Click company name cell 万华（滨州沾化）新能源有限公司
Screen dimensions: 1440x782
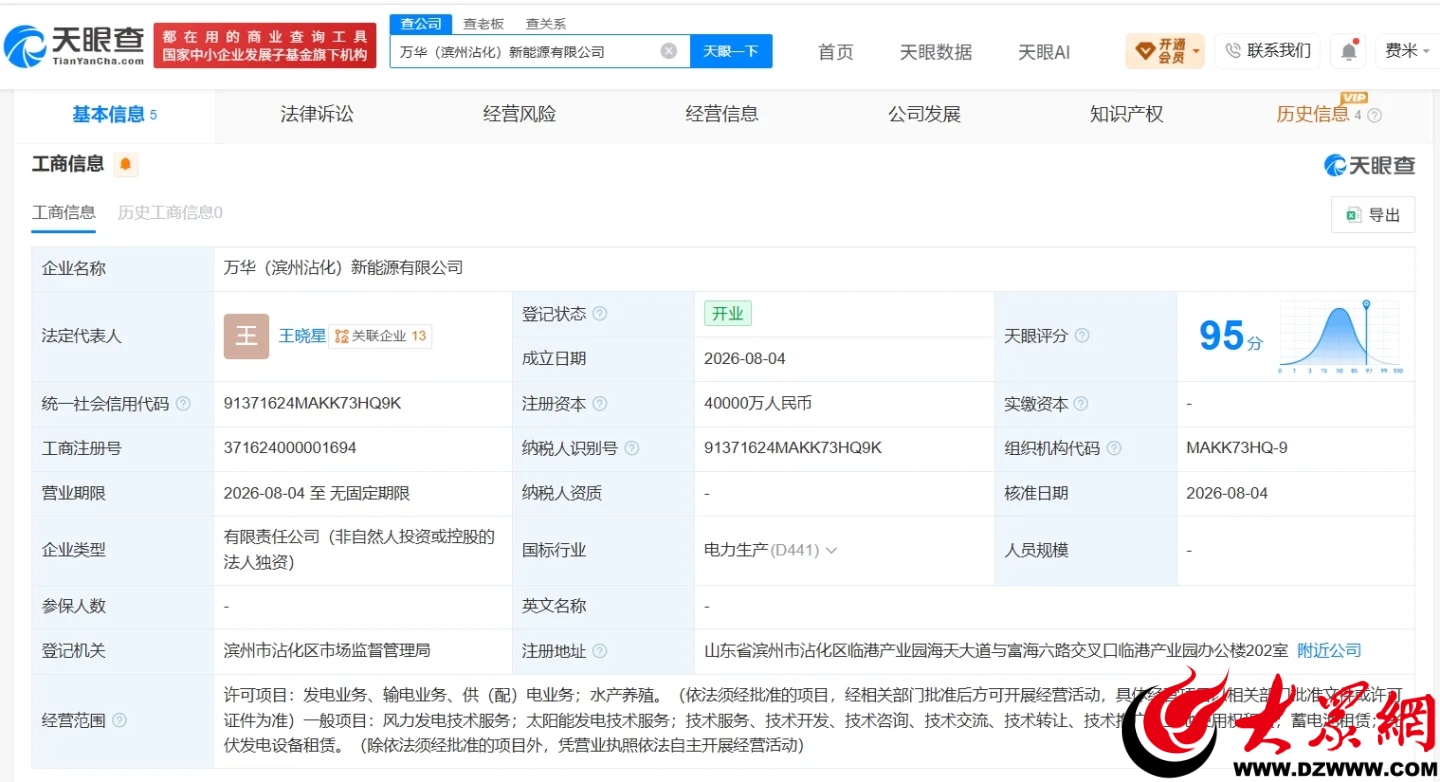click(x=344, y=268)
